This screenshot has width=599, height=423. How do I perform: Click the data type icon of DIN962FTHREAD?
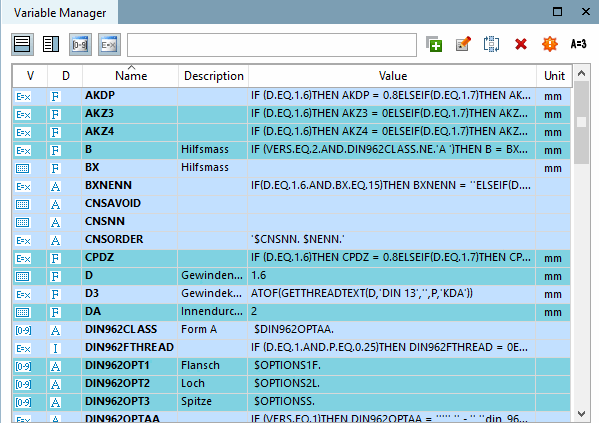[x=55, y=348]
